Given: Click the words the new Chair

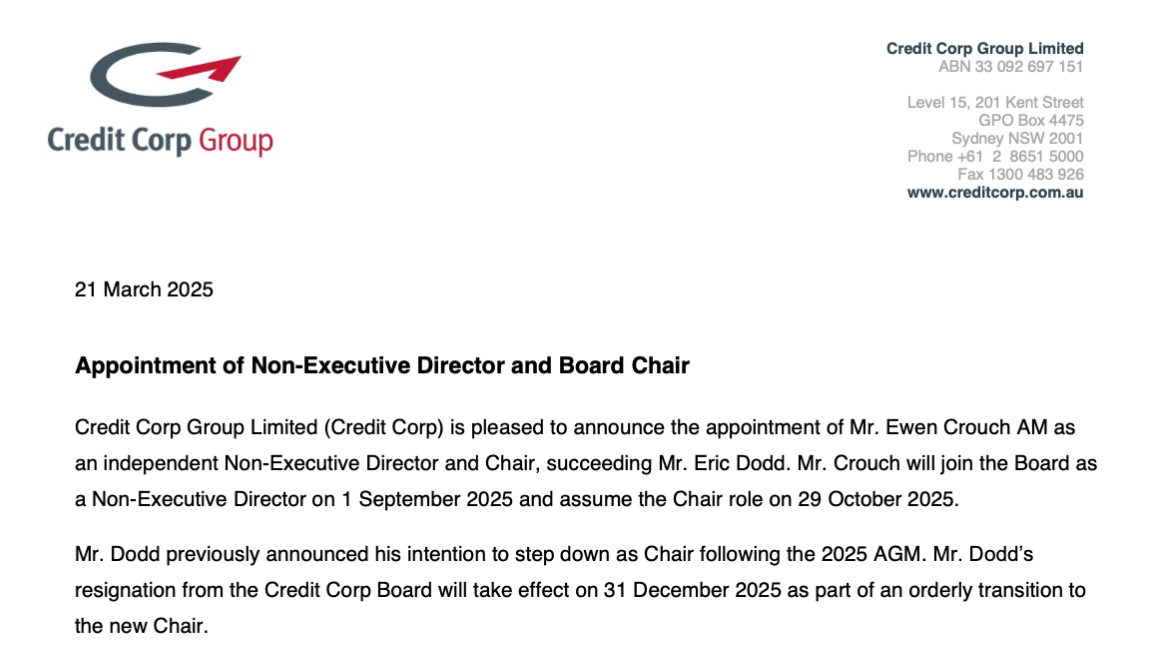Looking at the screenshot, I should [140, 626].
